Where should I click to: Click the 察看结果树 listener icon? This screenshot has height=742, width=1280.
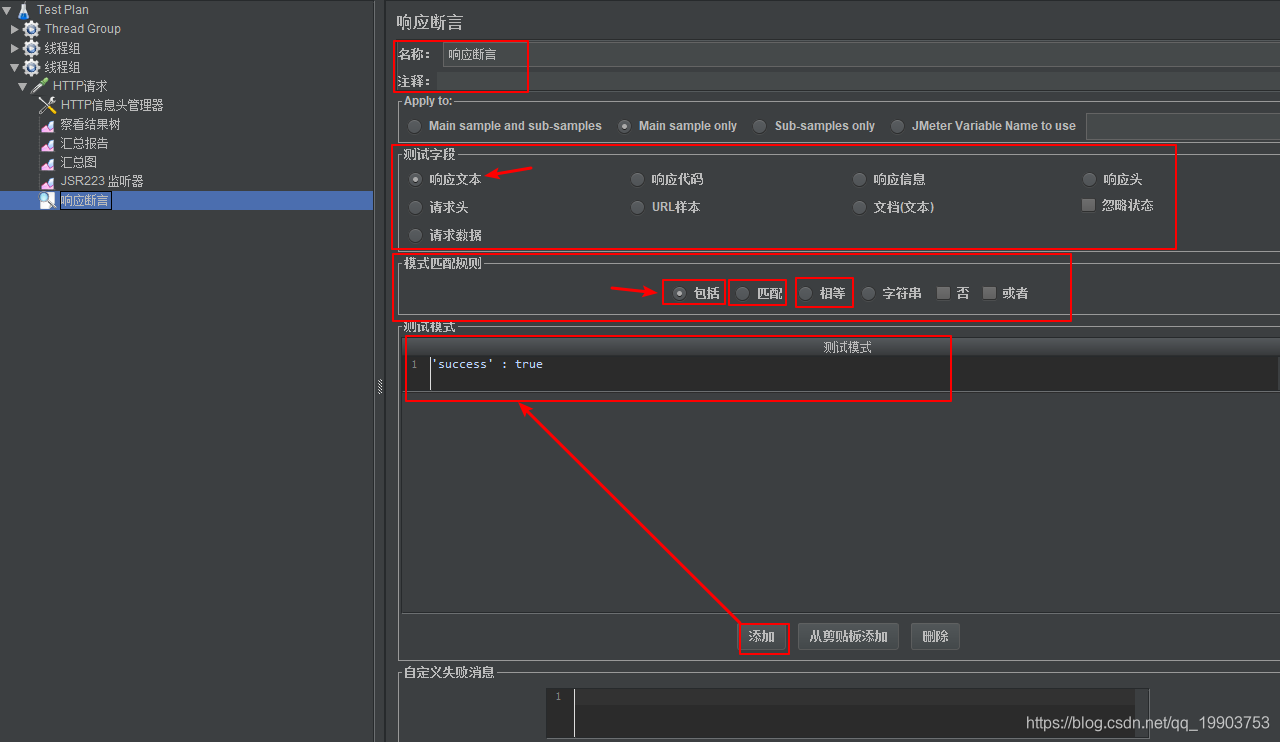pyautogui.click(x=47, y=125)
